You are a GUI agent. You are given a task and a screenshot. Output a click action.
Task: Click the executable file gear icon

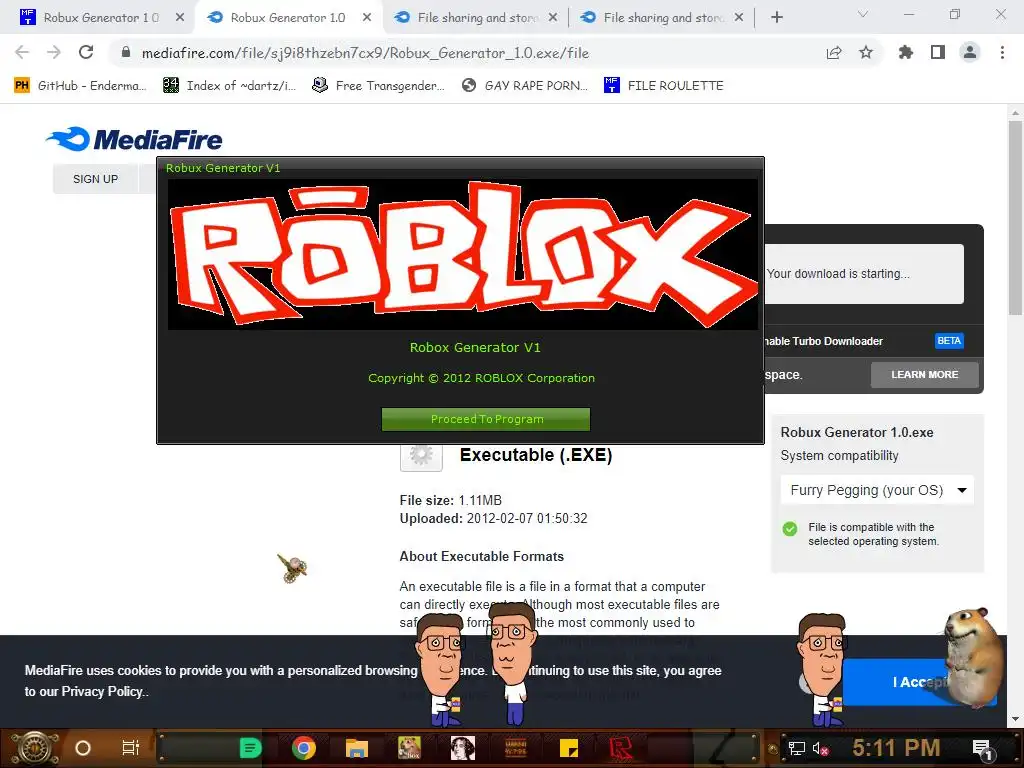(x=421, y=456)
